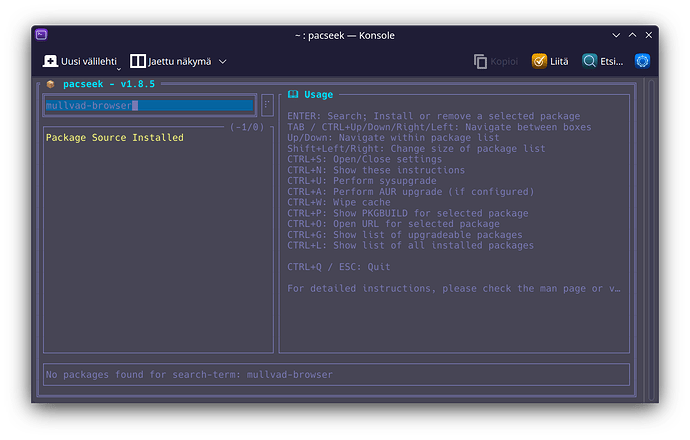Click the terminal vertical scrollbar
Screen dimensions: 690x440
click(x=651, y=238)
